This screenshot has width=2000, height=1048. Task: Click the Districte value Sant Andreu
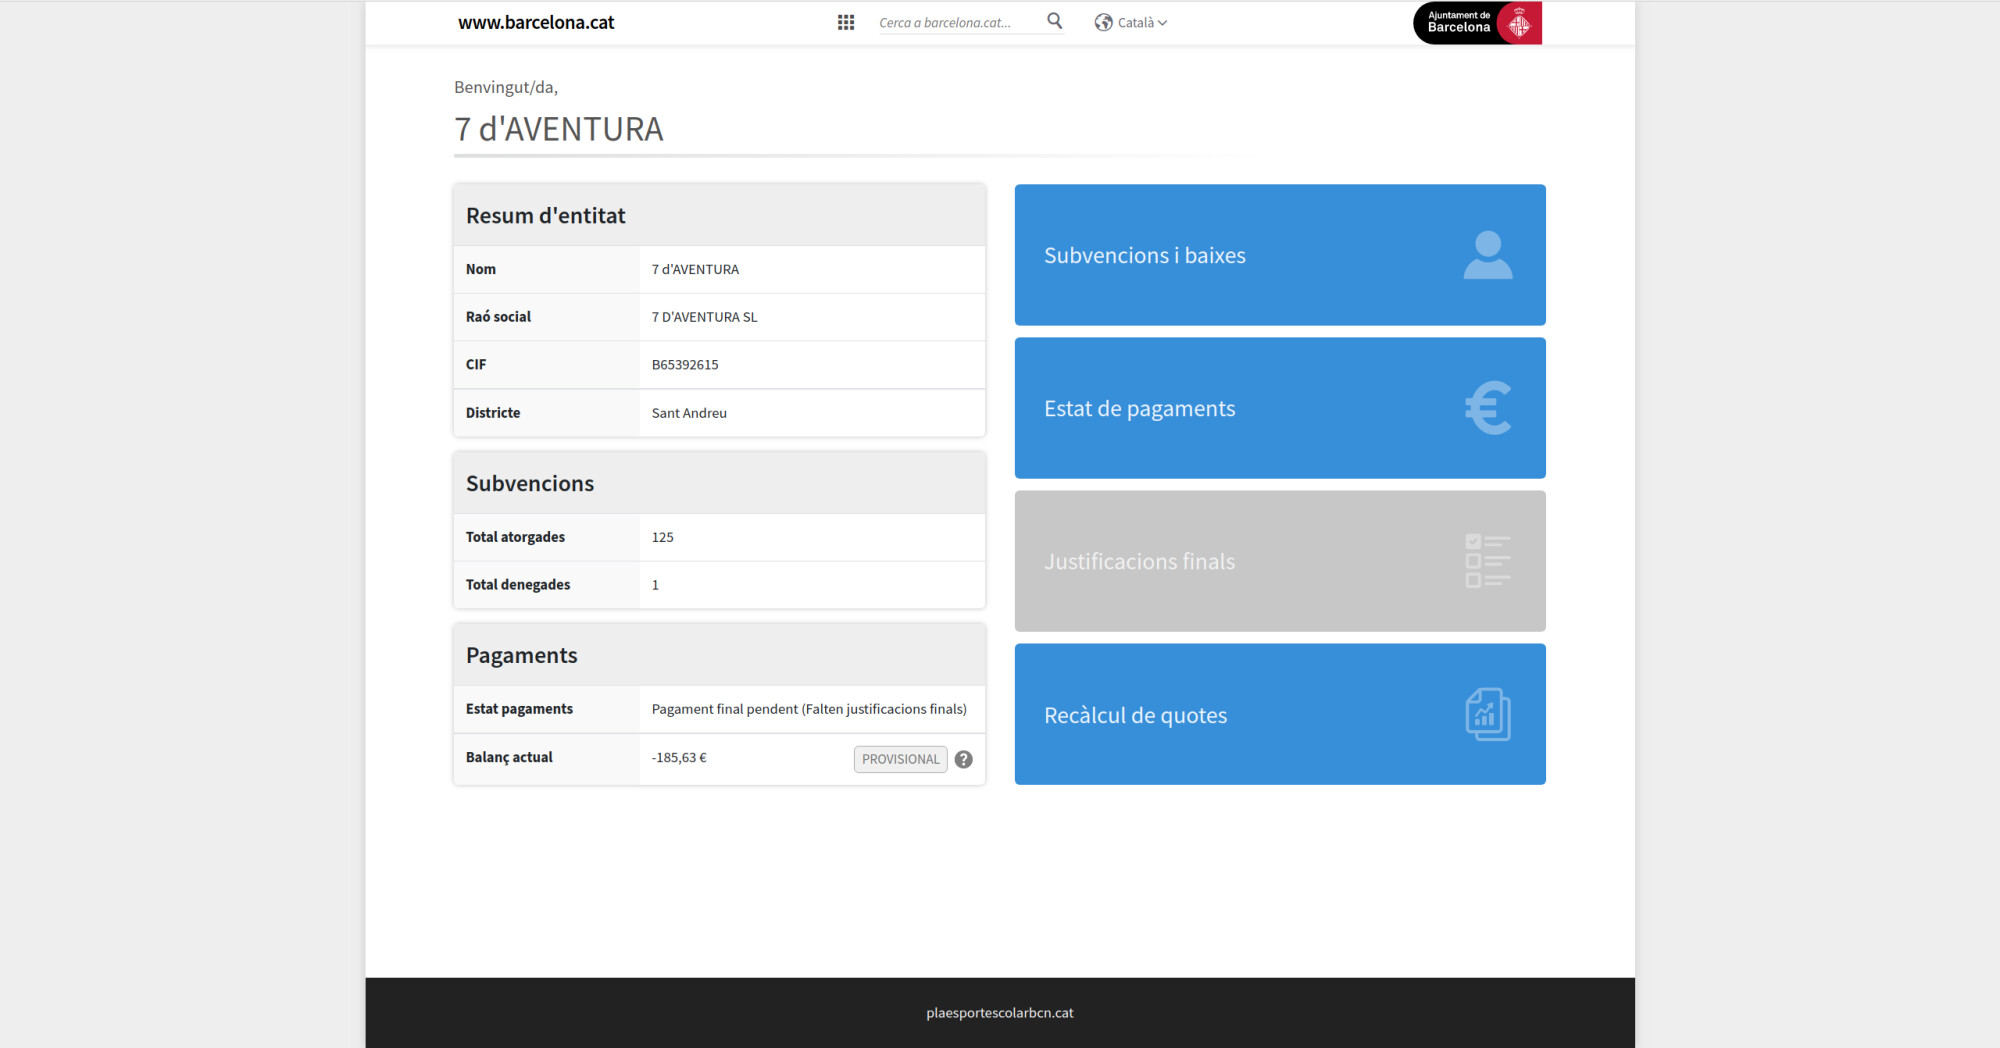[x=689, y=413]
